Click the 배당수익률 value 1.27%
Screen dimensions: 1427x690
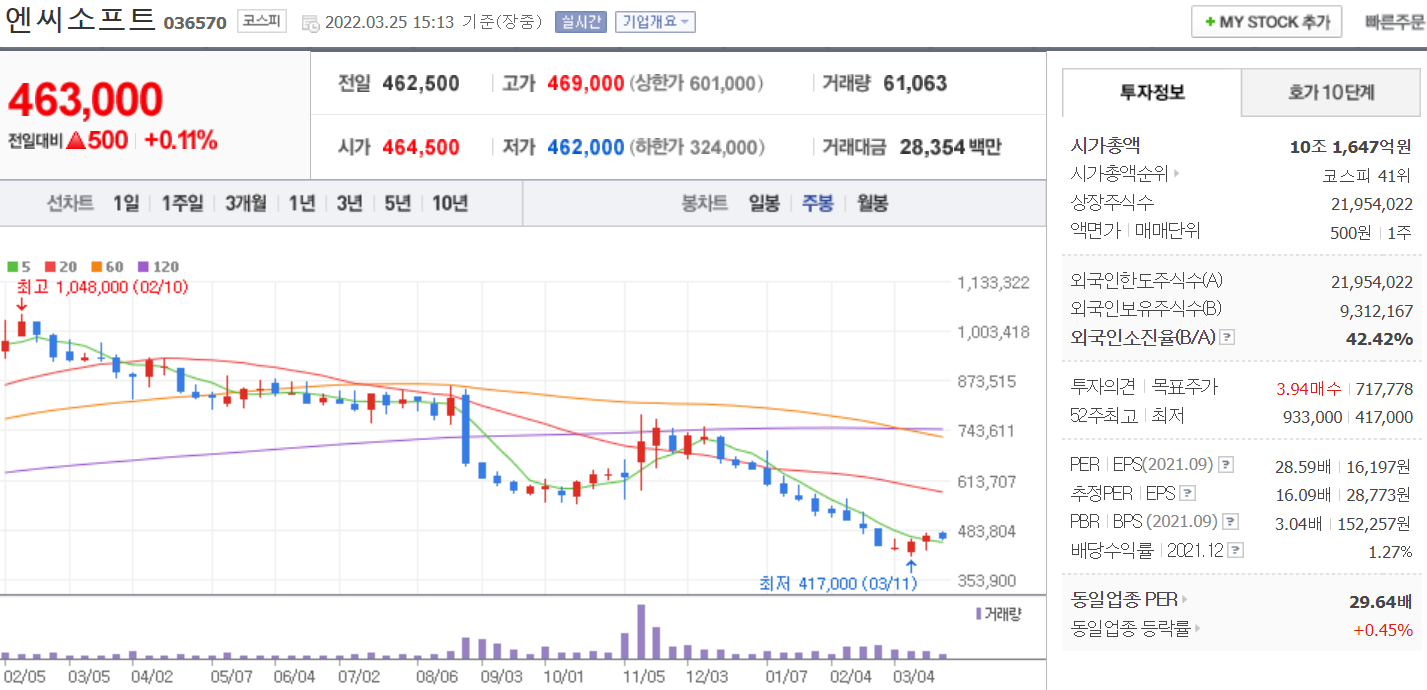coord(1390,552)
